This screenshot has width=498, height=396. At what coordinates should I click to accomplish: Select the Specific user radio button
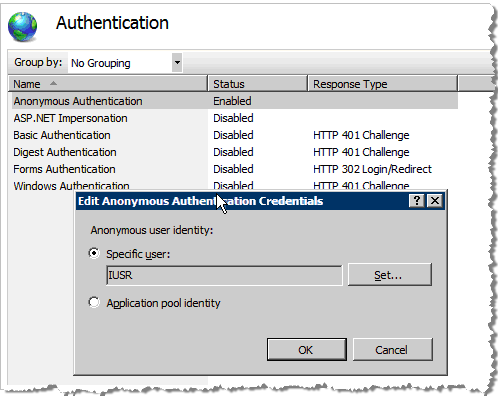point(94,254)
